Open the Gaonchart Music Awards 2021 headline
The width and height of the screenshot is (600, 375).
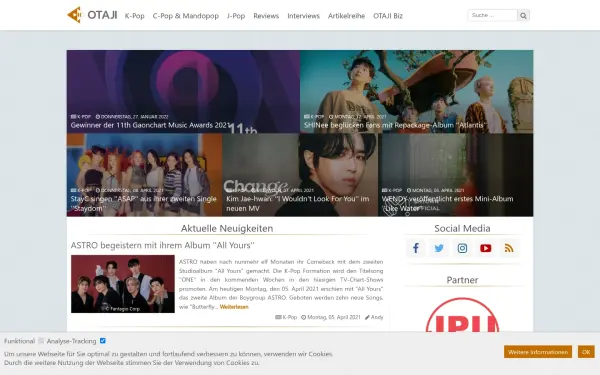point(151,125)
